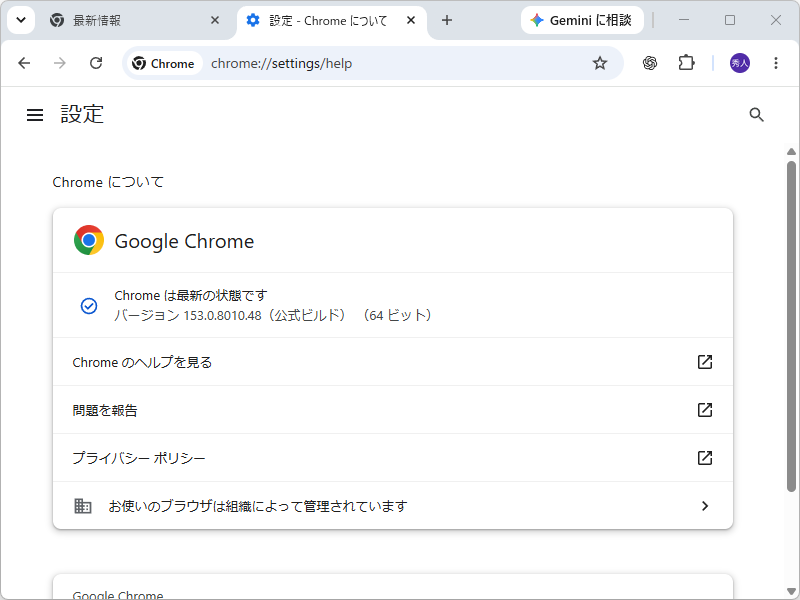The image size is (800, 600).
Task: Open 問題を報告
Action: click(x=393, y=410)
